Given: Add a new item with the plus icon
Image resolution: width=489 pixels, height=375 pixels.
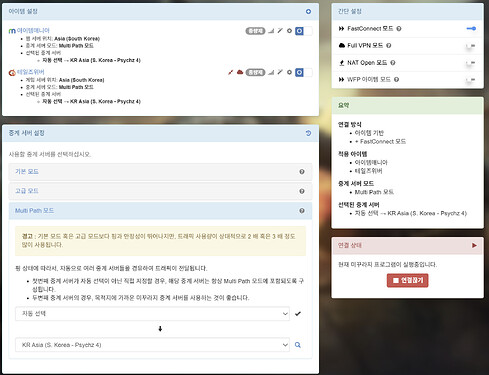Looking at the screenshot, I should 308,12.
